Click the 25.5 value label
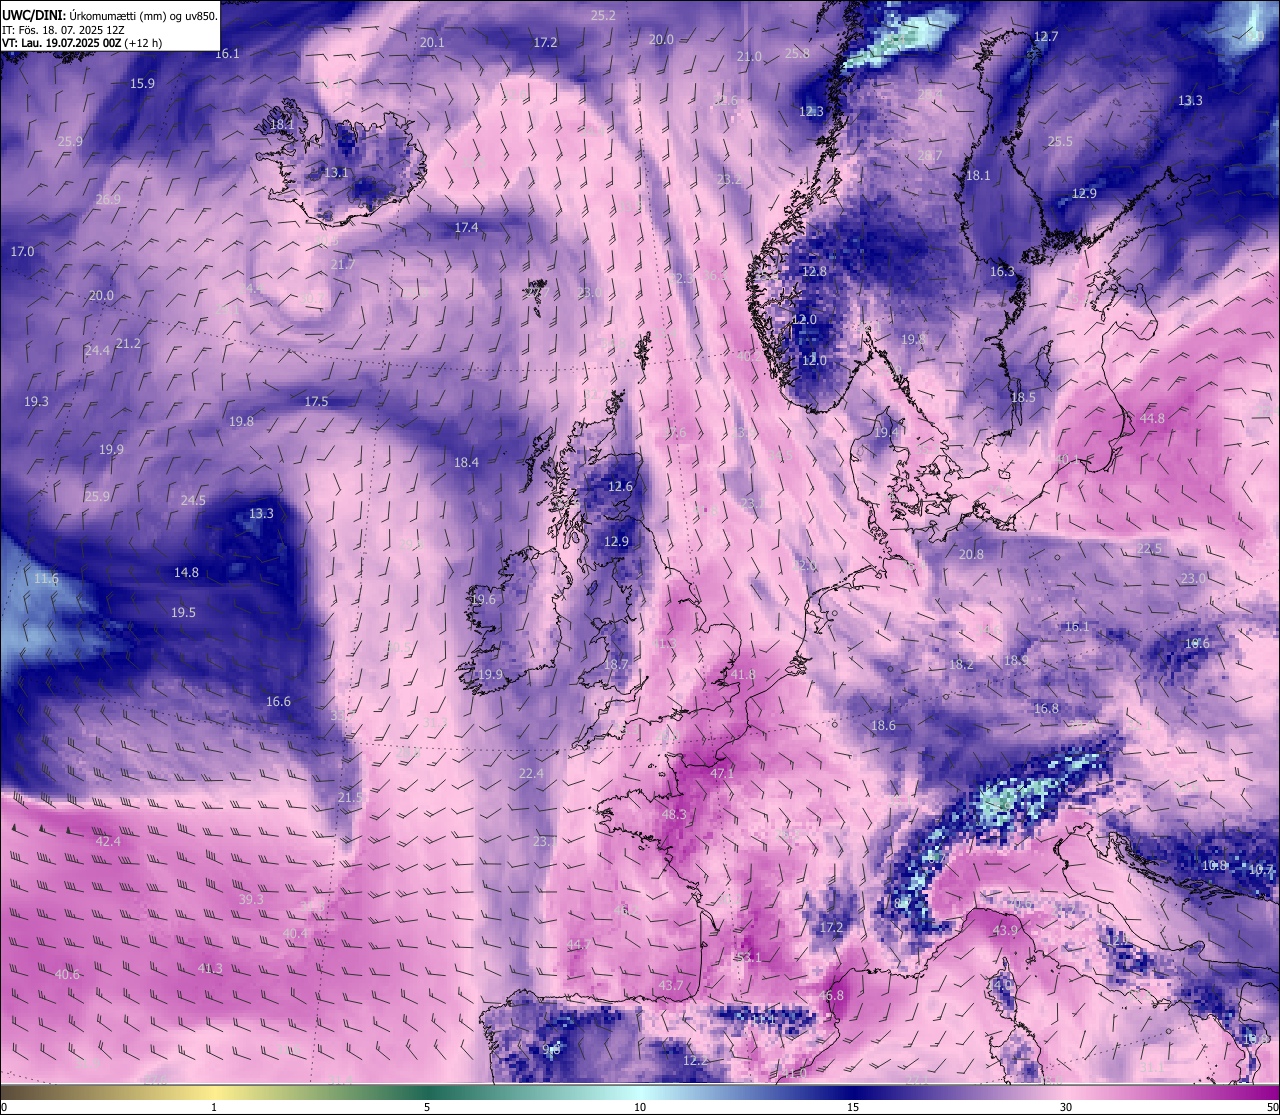The image size is (1280, 1115). click(1059, 142)
